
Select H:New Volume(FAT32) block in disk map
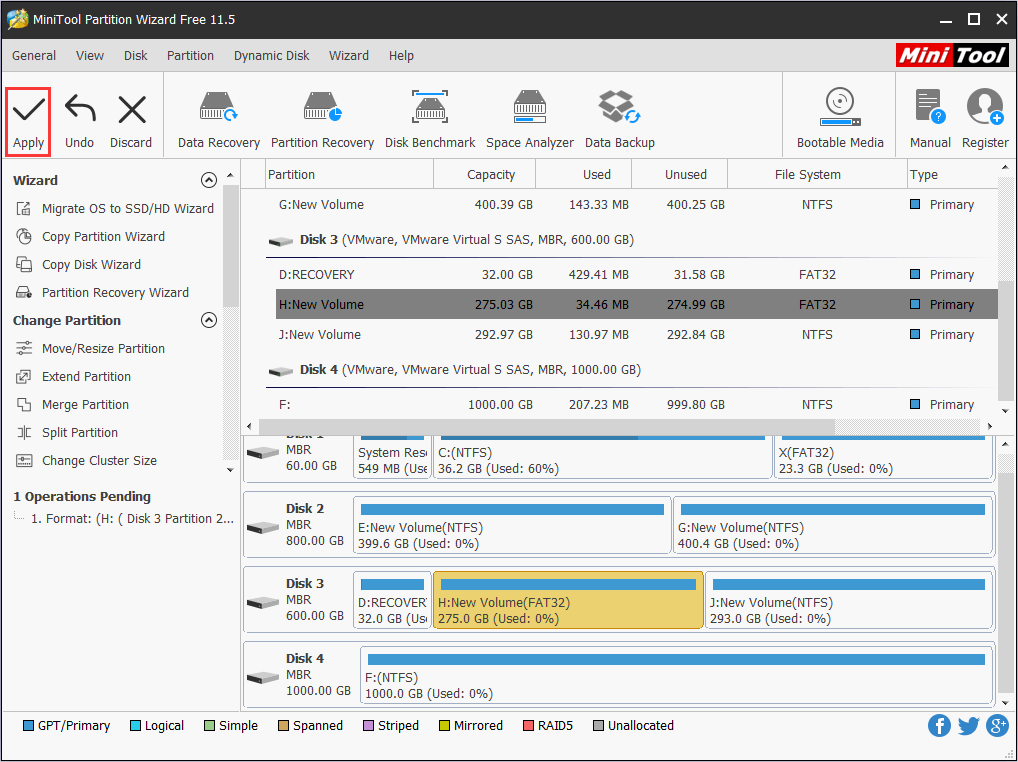point(568,600)
